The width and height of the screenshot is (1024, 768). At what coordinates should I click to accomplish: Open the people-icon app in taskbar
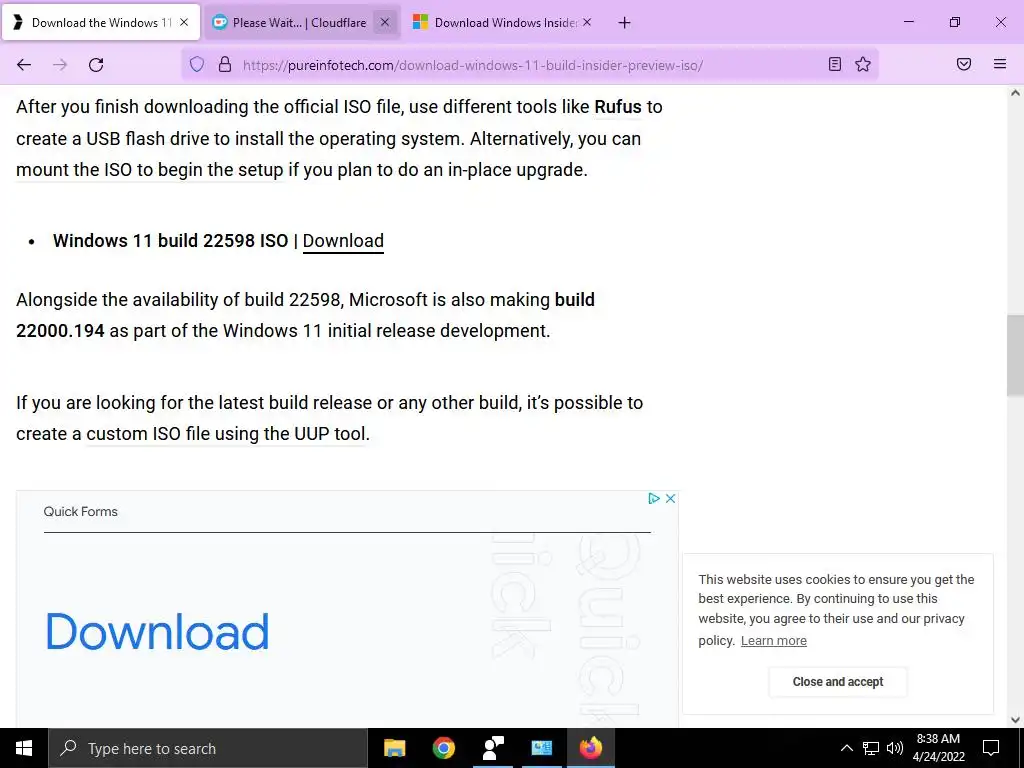(492, 748)
